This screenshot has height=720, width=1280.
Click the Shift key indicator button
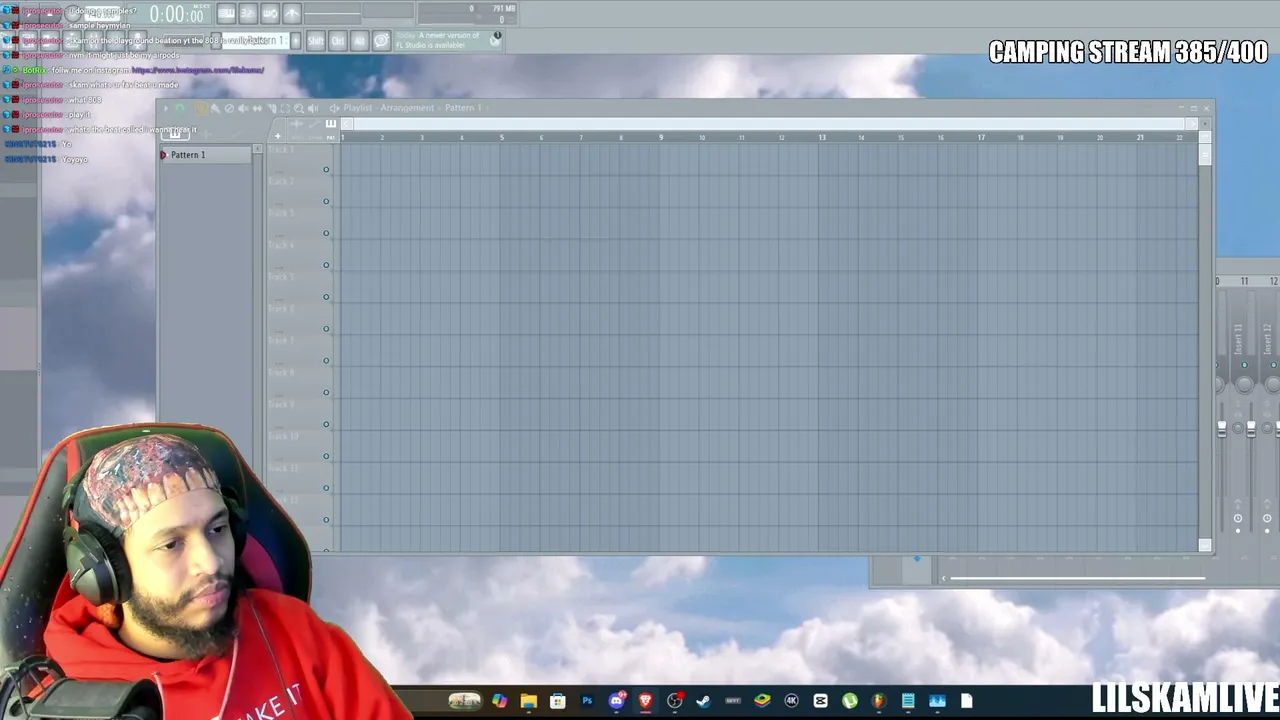316,40
